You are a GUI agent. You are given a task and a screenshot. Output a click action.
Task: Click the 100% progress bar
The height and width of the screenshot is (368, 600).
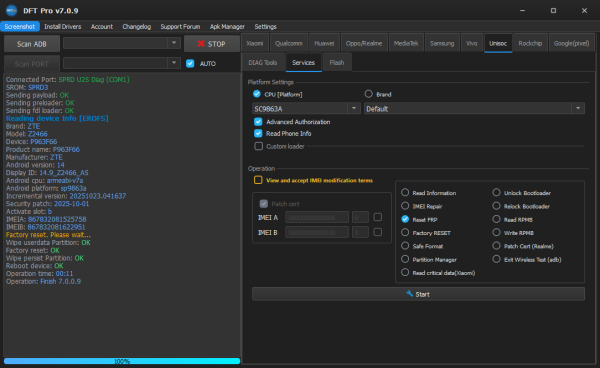122,361
